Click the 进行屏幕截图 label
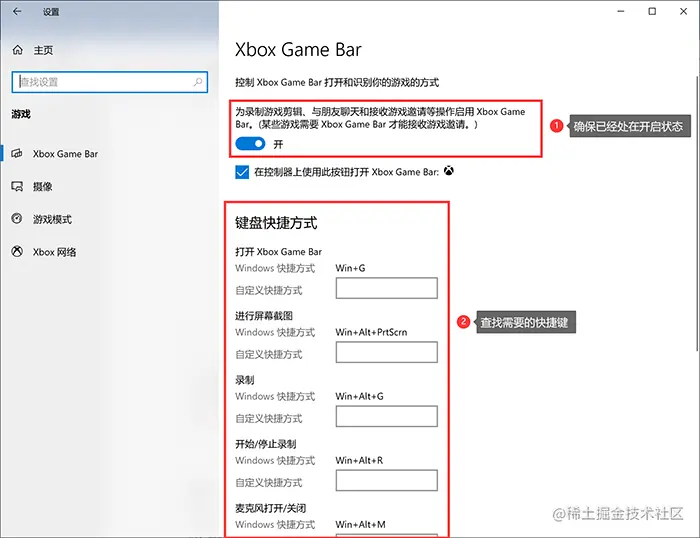The height and width of the screenshot is (538, 700). tap(264, 316)
